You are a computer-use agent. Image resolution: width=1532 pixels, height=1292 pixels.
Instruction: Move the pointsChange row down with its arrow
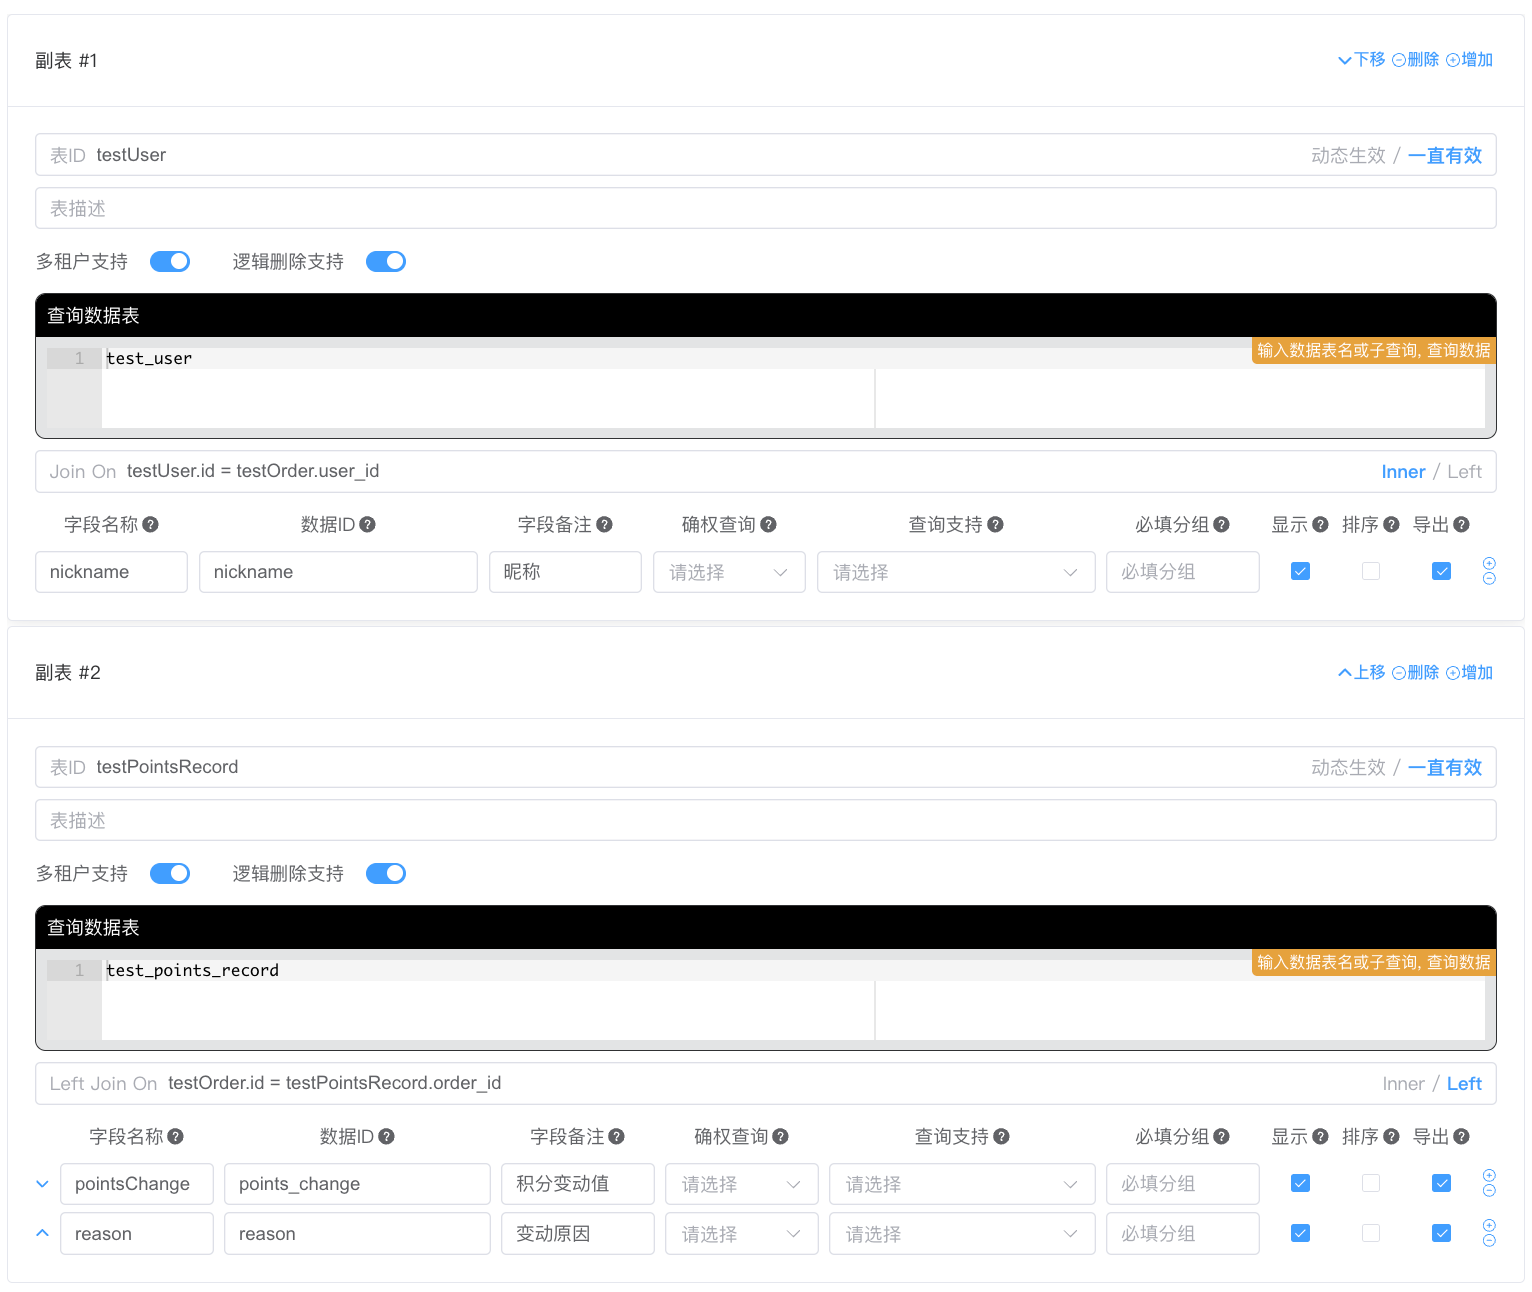tap(42, 1184)
